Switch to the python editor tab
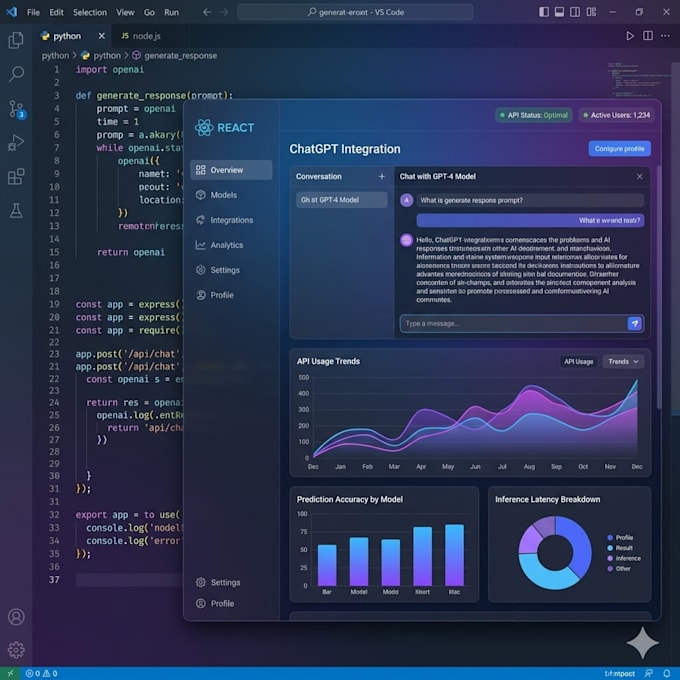 [x=67, y=36]
